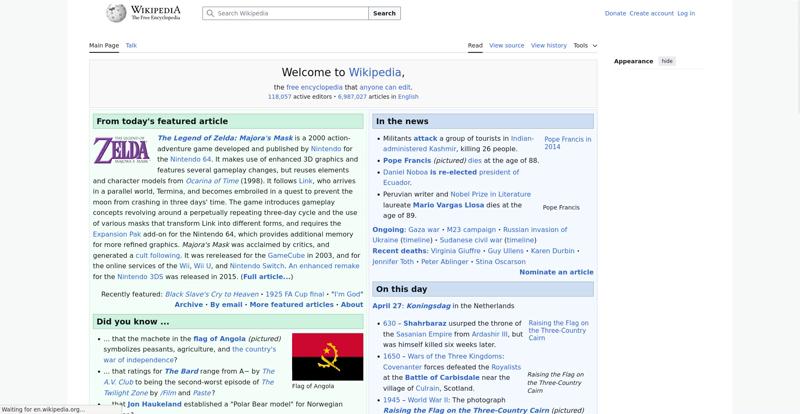Click the By email link

click(x=226, y=304)
